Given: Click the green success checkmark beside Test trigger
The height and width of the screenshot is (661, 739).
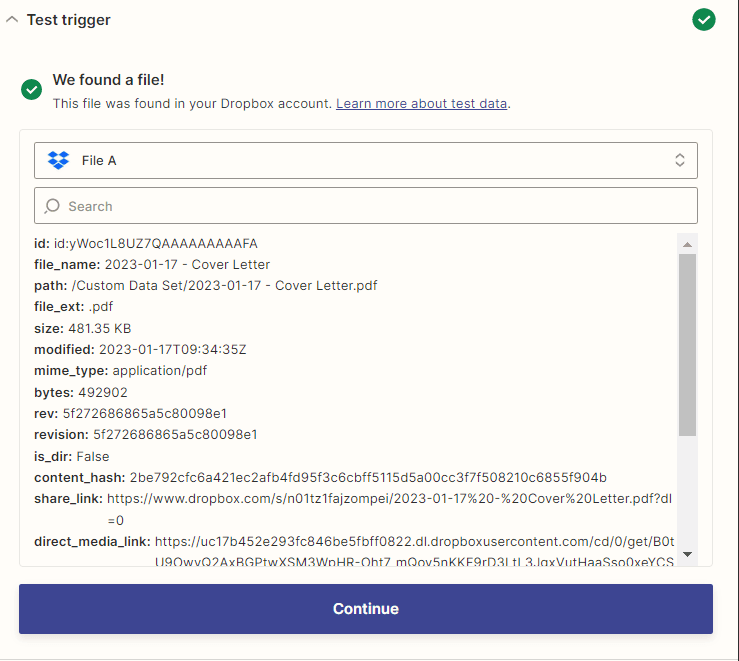Looking at the screenshot, I should (705, 20).
